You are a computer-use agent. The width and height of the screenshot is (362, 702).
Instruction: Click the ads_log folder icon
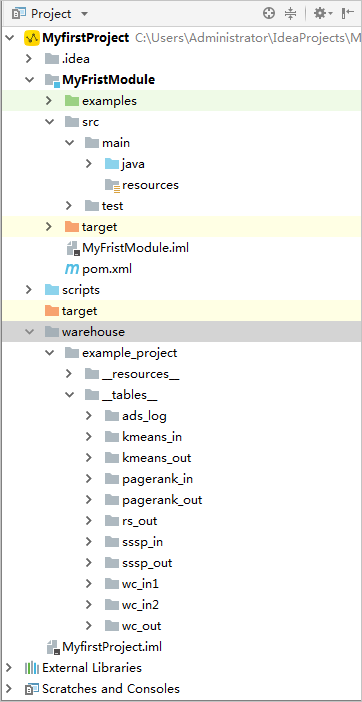(x=112, y=416)
